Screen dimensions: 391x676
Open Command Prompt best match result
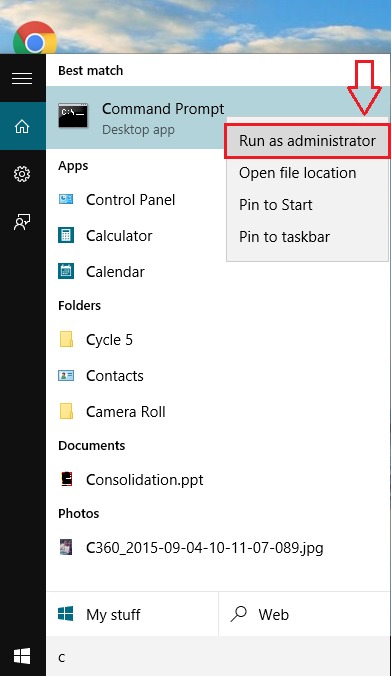[x=135, y=117]
